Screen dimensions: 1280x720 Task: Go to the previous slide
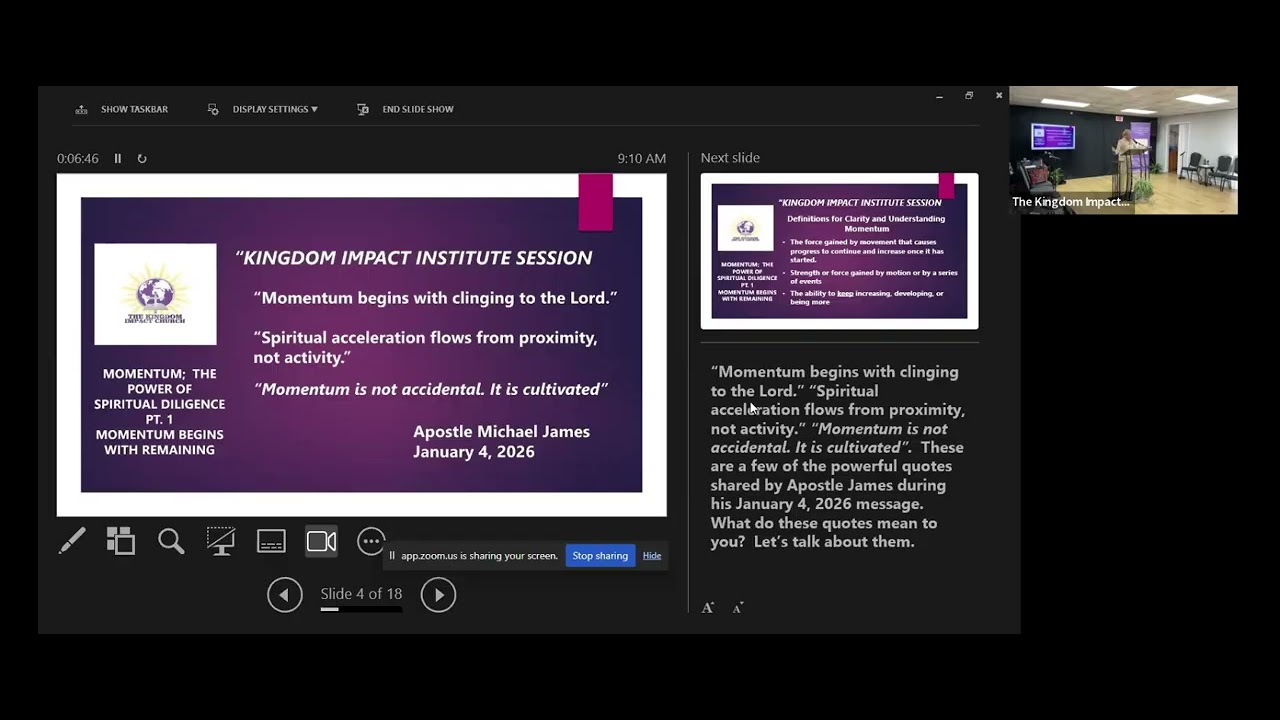click(285, 595)
